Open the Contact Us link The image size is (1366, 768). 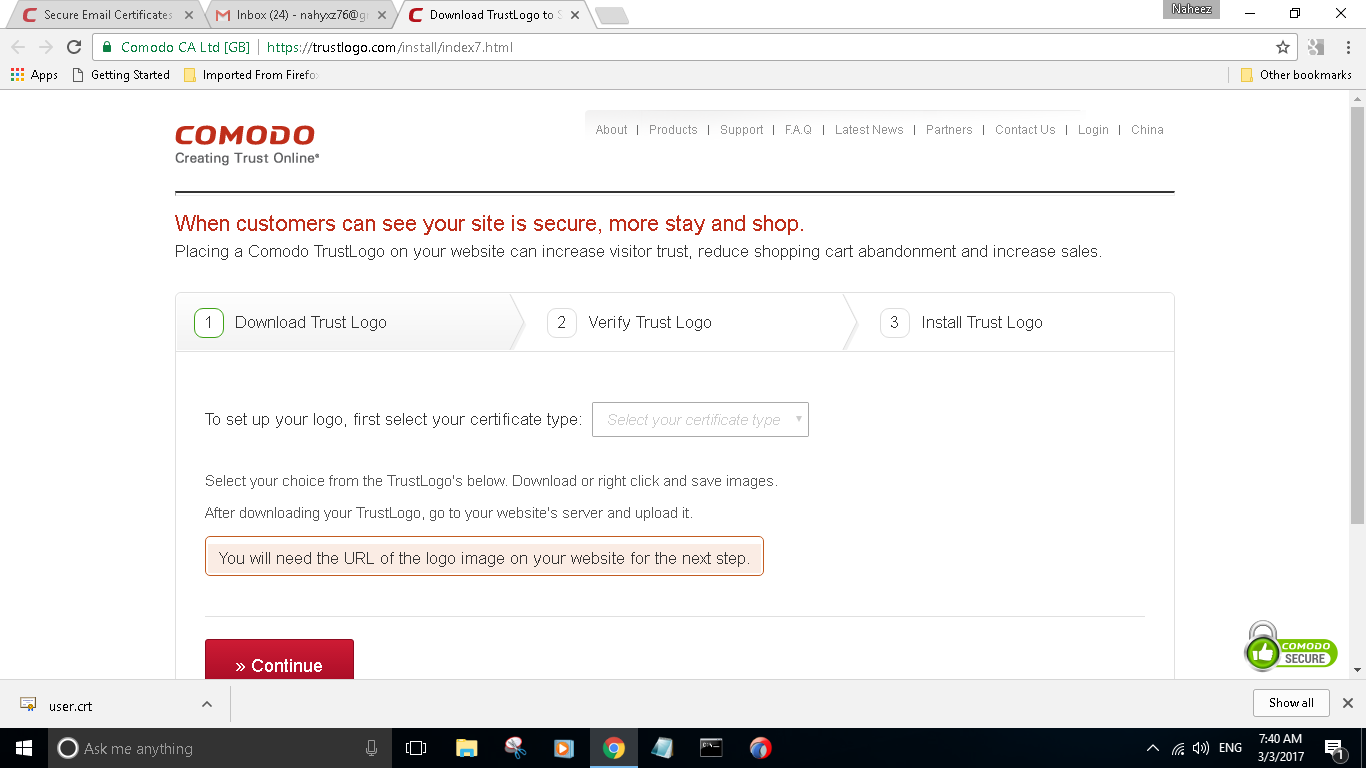(1025, 130)
